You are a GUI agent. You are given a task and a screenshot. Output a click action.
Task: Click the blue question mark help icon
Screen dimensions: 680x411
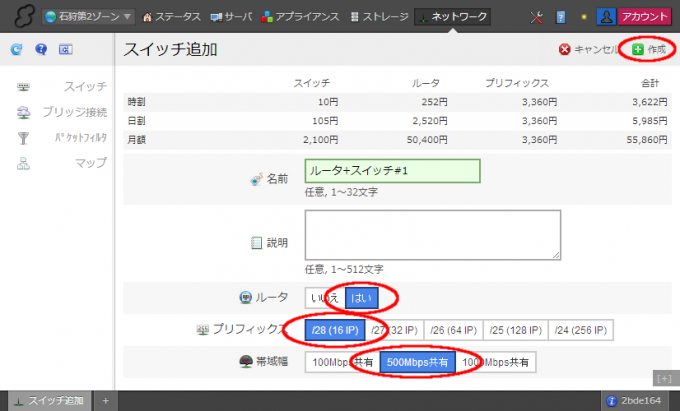pos(41,49)
